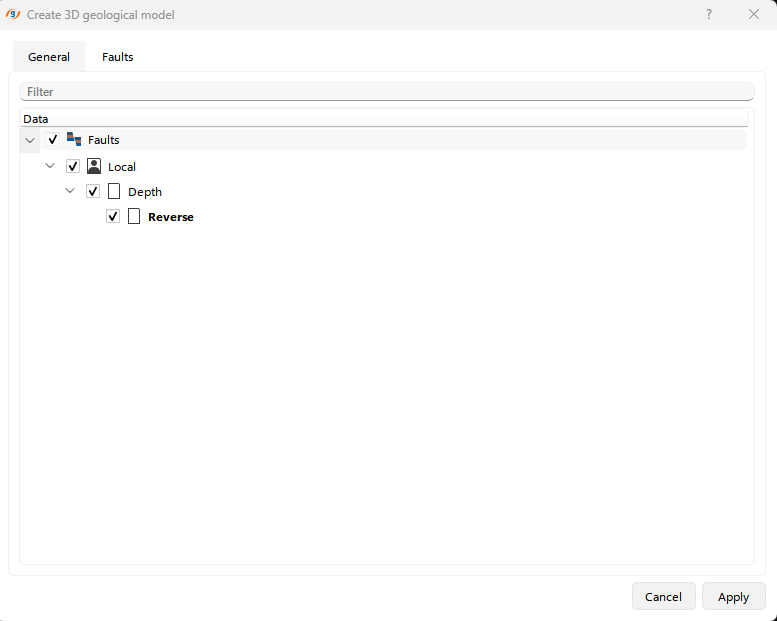Switch to the Faults tab
The width and height of the screenshot is (777, 621).
(117, 57)
